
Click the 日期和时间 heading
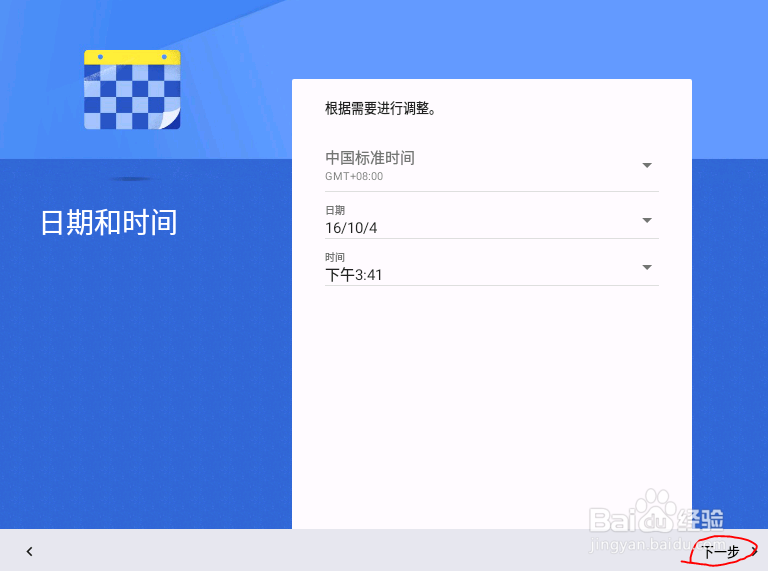tap(109, 222)
